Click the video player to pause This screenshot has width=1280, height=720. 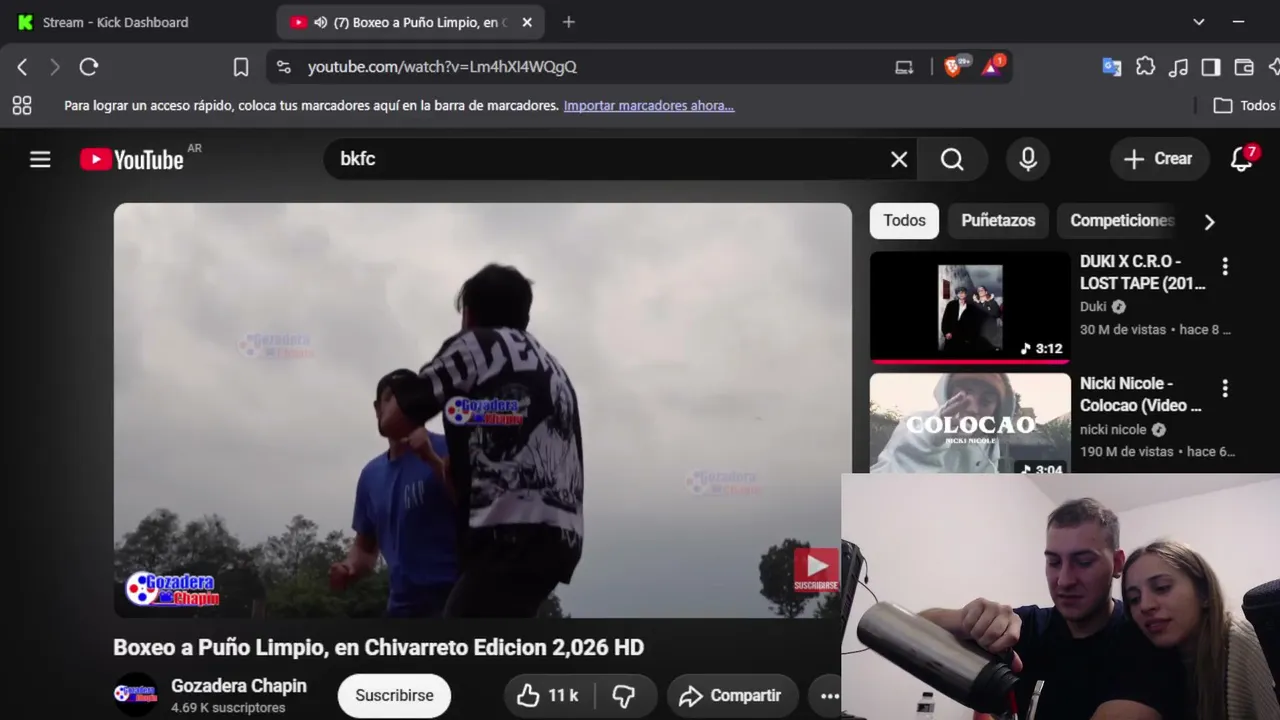pyautogui.click(x=483, y=410)
